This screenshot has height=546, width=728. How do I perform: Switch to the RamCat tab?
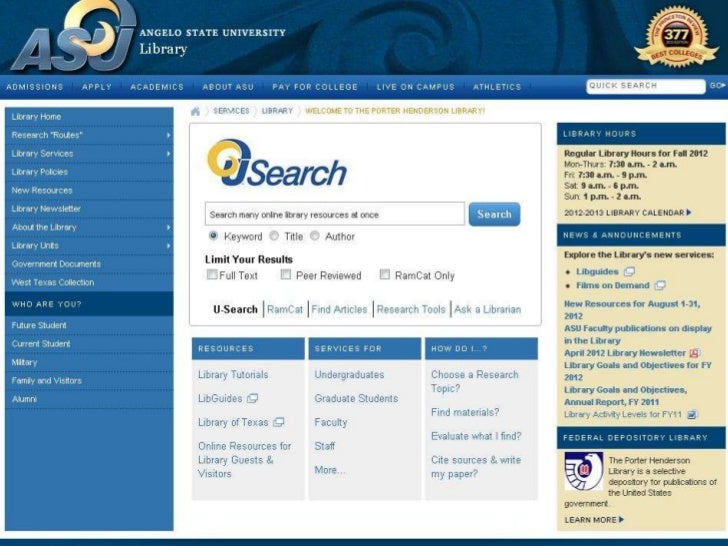click(285, 309)
